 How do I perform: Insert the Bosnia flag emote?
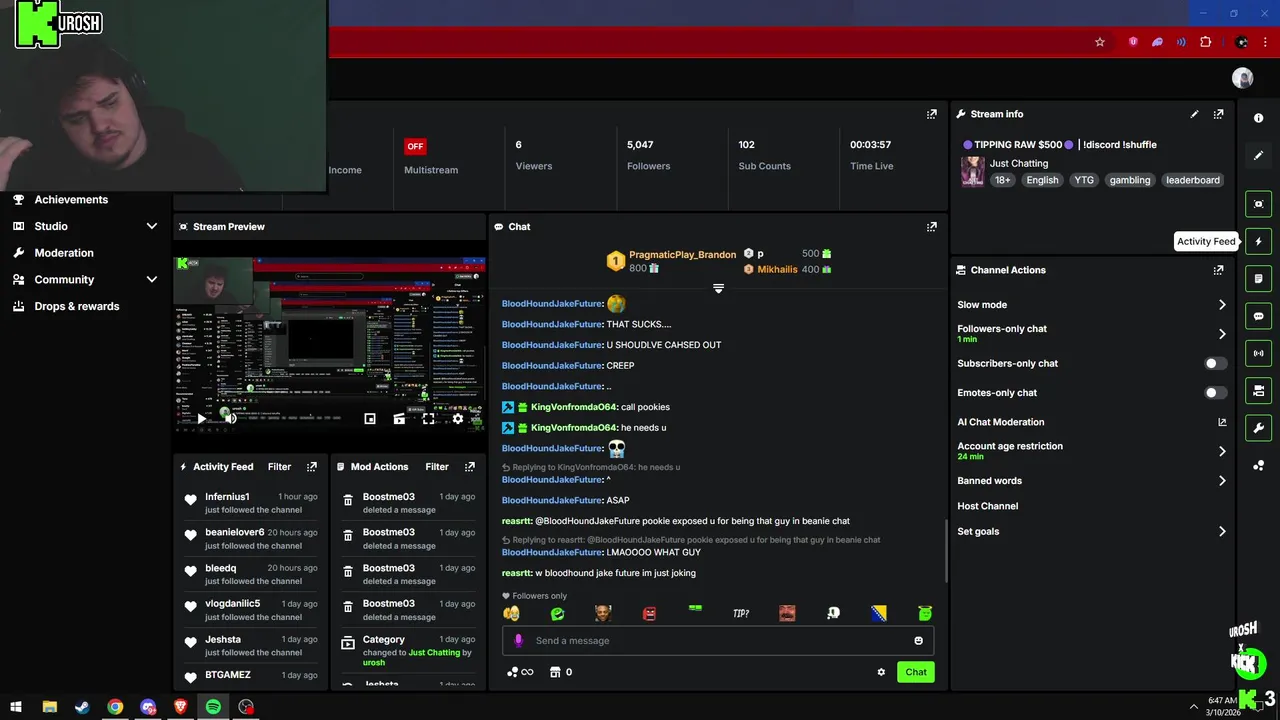[x=879, y=613]
